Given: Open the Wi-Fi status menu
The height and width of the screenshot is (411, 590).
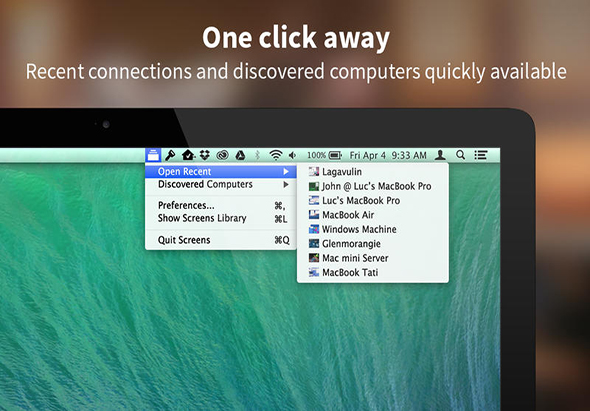Looking at the screenshot, I should tap(276, 155).
